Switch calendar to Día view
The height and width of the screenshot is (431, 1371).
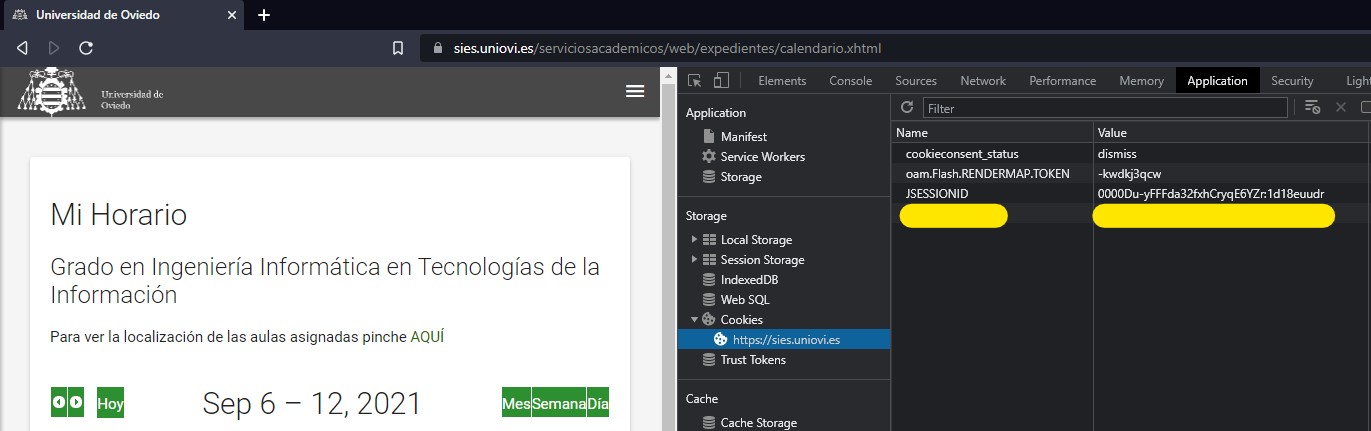597,404
